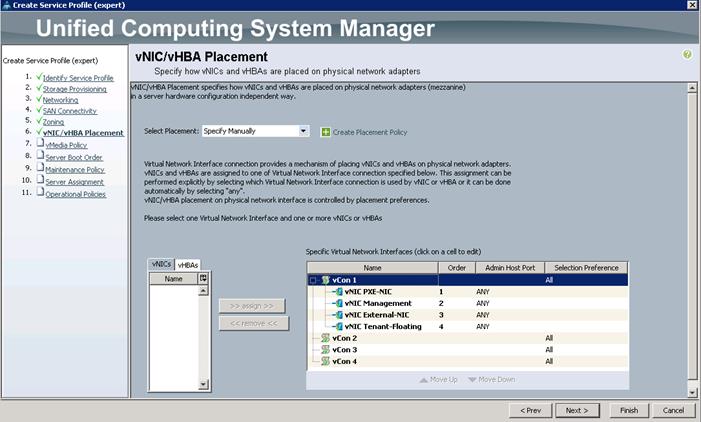The height and width of the screenshot is (422, 701).
Task: Click the Move Down arrow control
Action: pyautogui.click(x=492, y=380)
